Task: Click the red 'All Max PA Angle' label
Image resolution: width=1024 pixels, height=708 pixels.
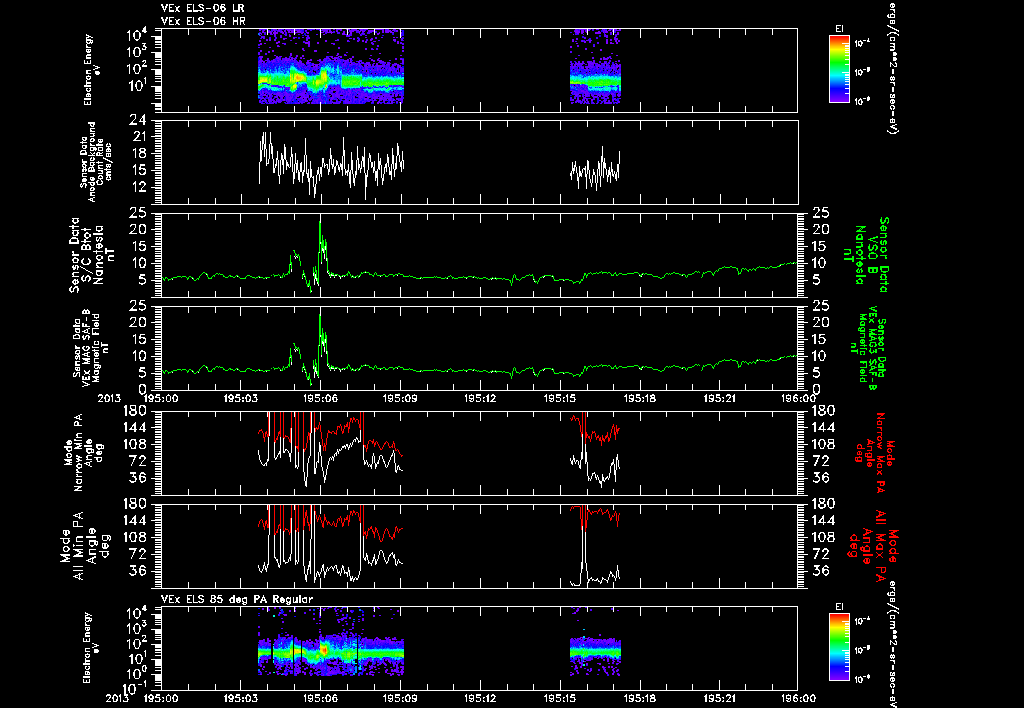Action: click(874, 546)
